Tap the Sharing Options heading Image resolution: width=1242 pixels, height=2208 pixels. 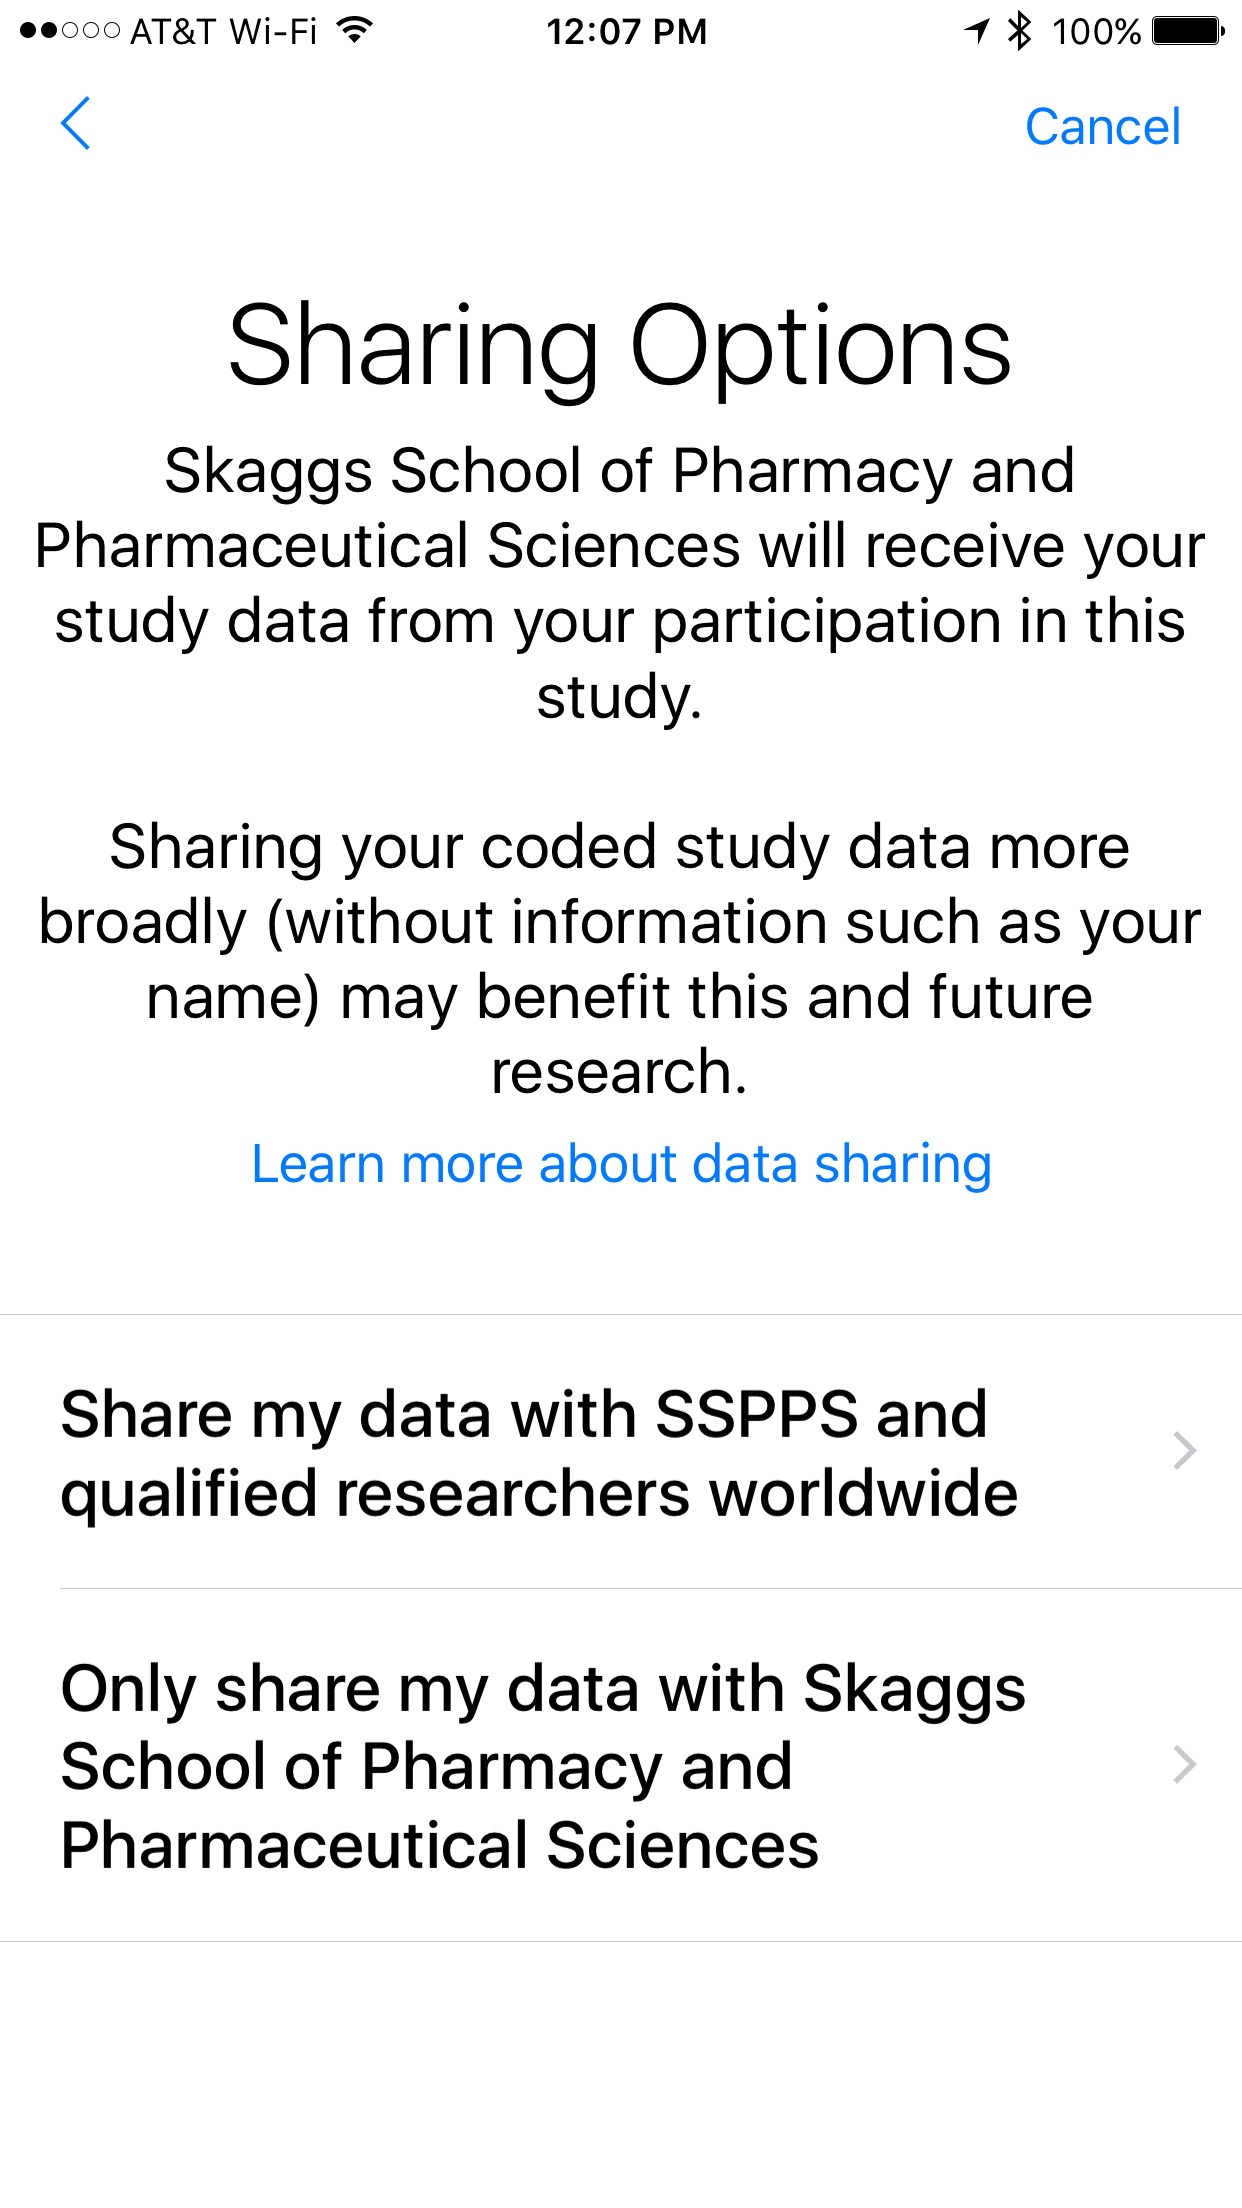pyautogui.click(x=620, y=346)
